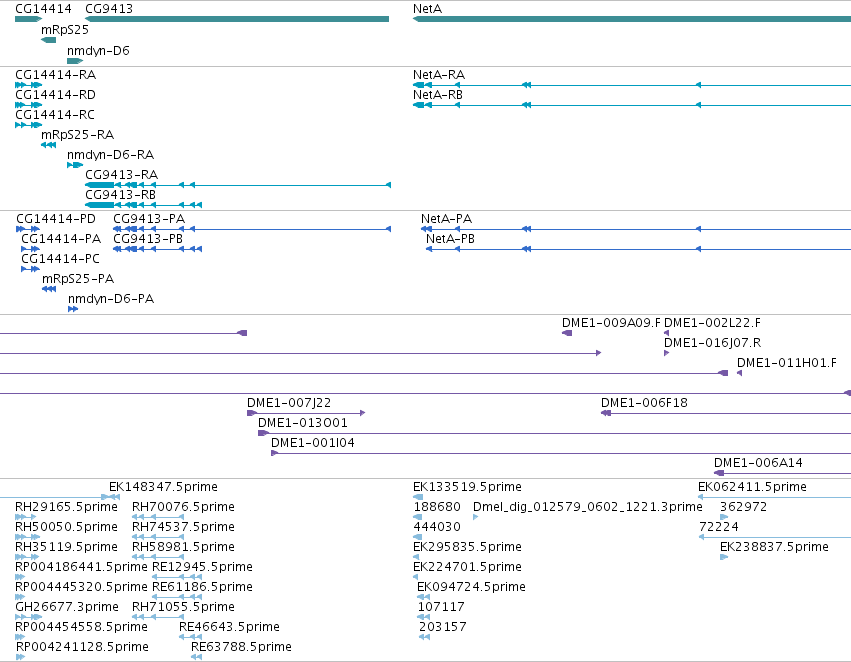The height and width of the screenshot is (662, 851).
Task: Click the NetA gene feature bar
Action: pyautogui.click(x=632, y=19)
